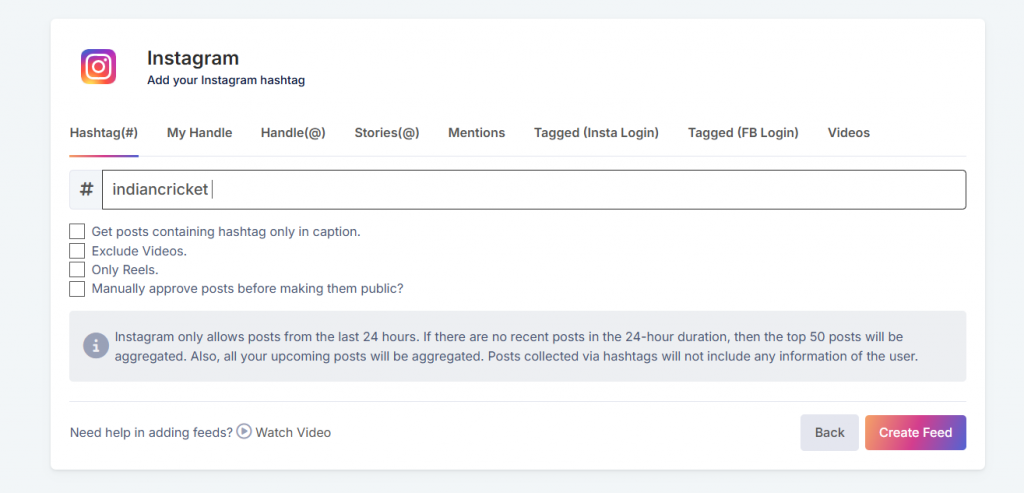
Task: Click the Create Feed button
Action: click(915, 433)
